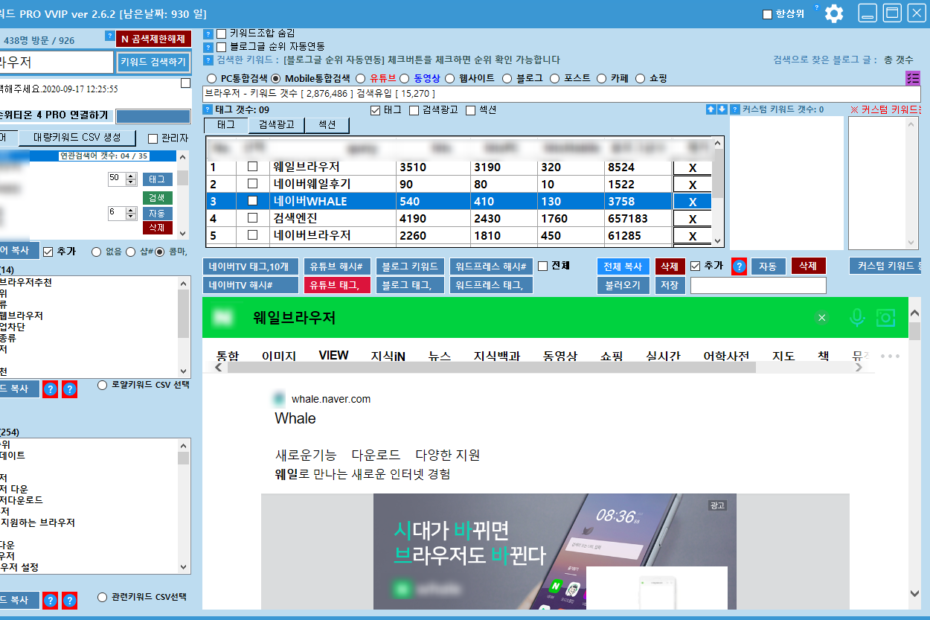Click second red help icon beside 로얄키워드 CSV 선택
The width and height of the screenshot is (930, 620).
point(69,389)
